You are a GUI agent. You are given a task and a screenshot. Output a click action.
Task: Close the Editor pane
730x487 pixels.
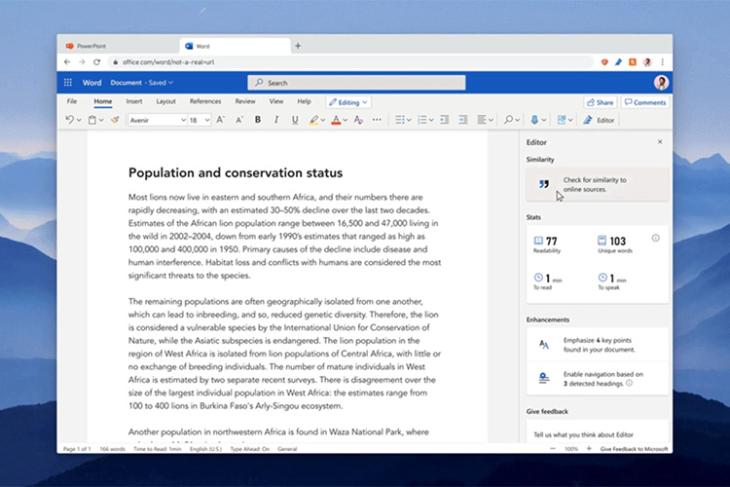tap(660, 142)
